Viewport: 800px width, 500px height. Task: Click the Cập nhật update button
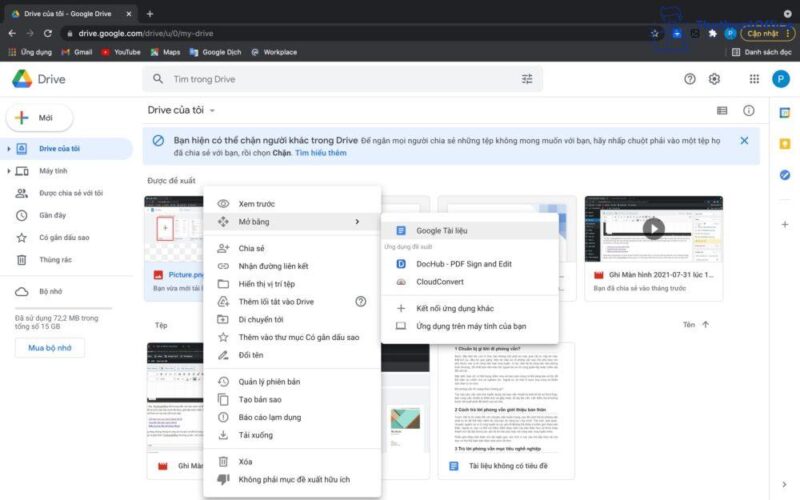pyautogui.click(x=768, y=34)
